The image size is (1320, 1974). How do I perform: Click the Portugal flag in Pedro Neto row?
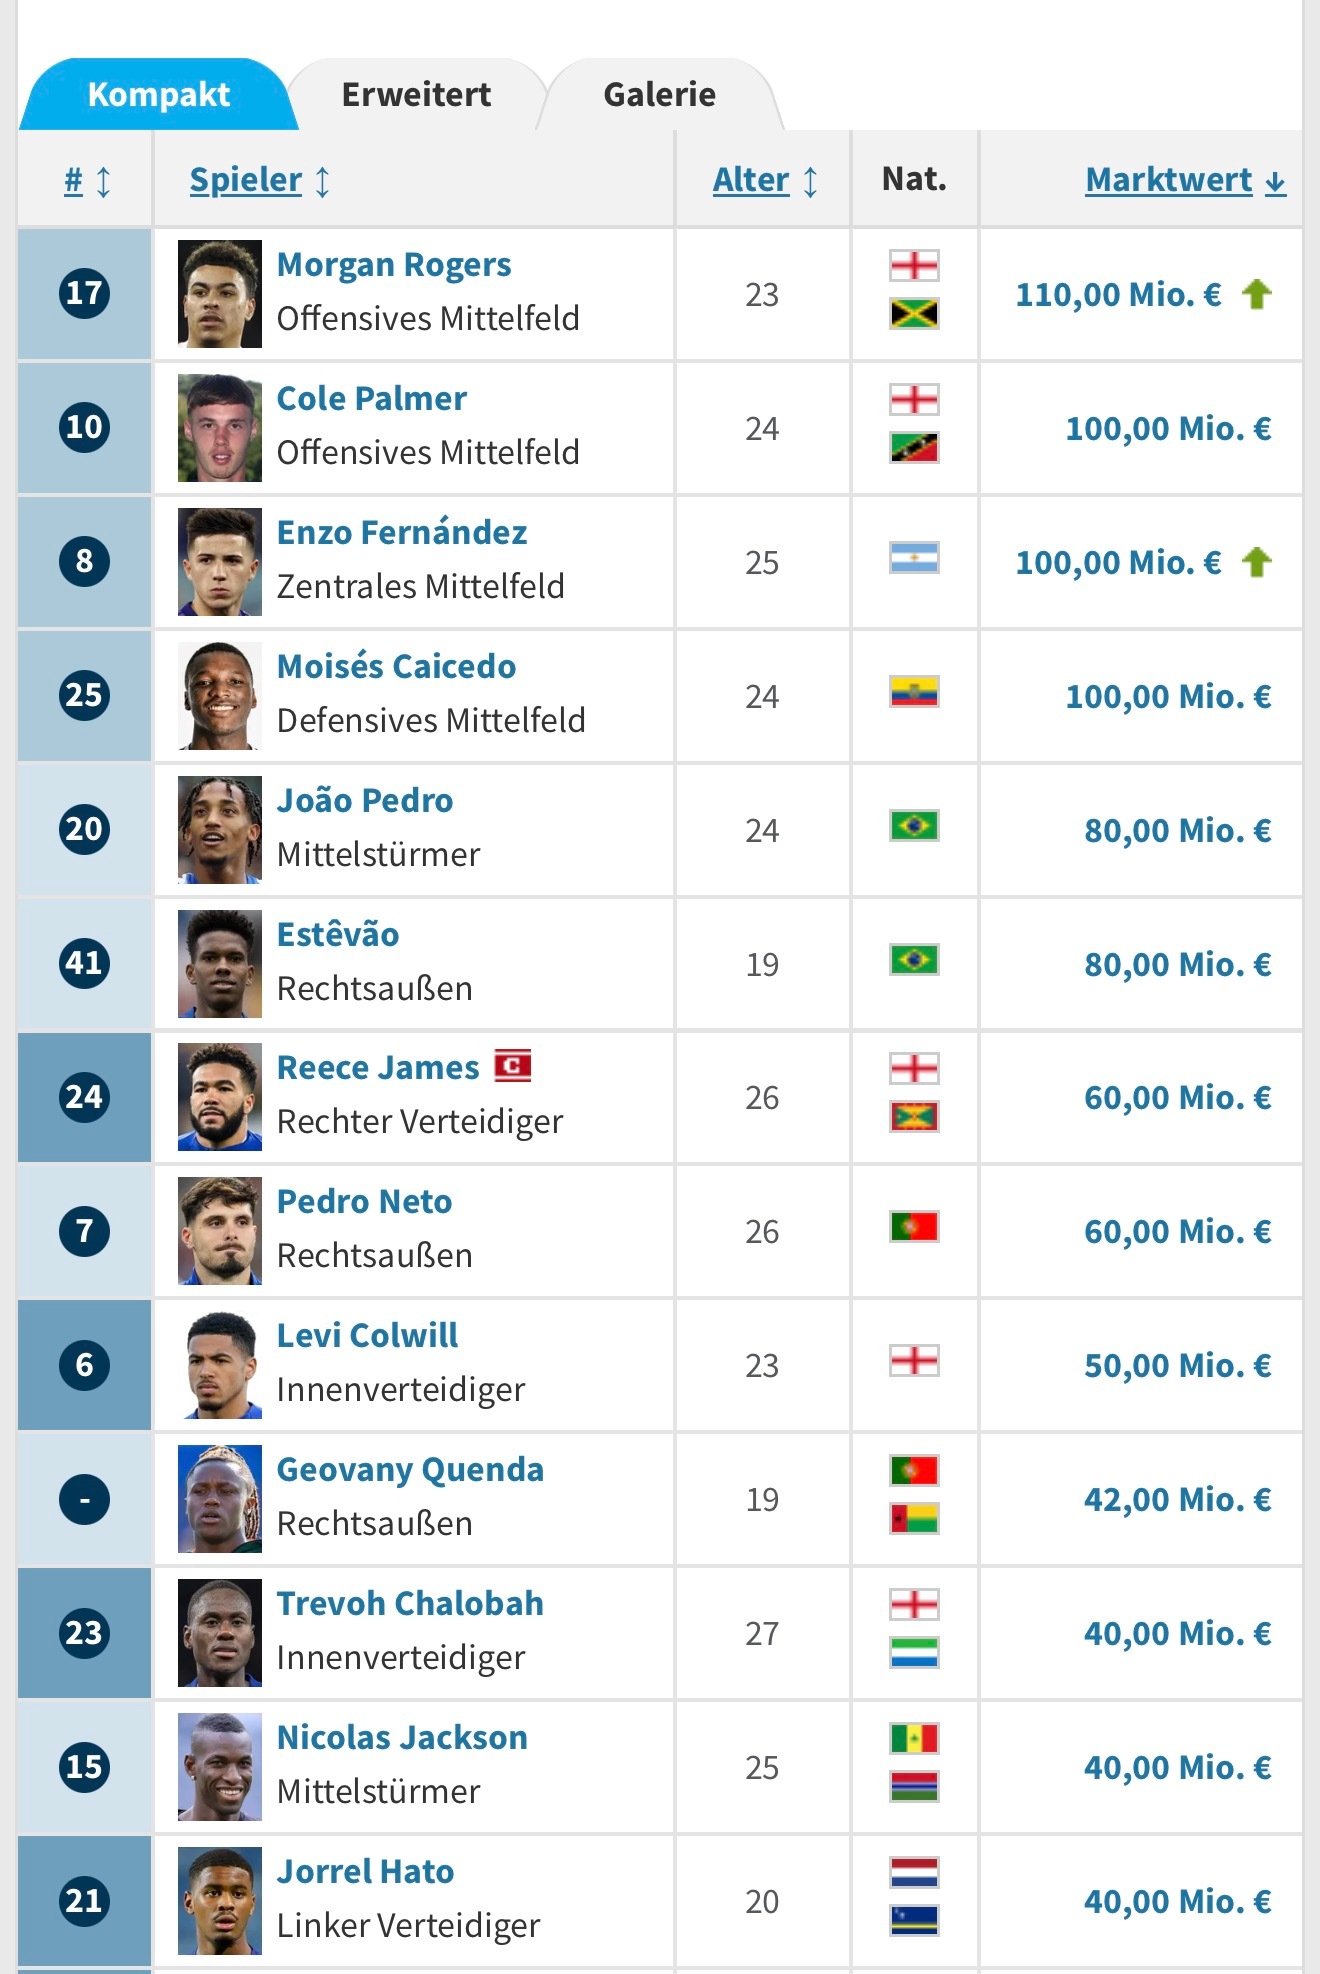coord(914,1226)
